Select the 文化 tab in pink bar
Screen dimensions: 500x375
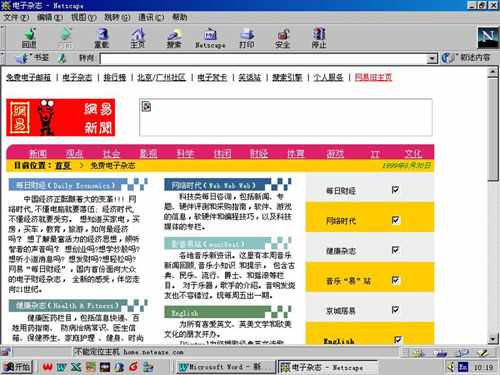[413, 153]
